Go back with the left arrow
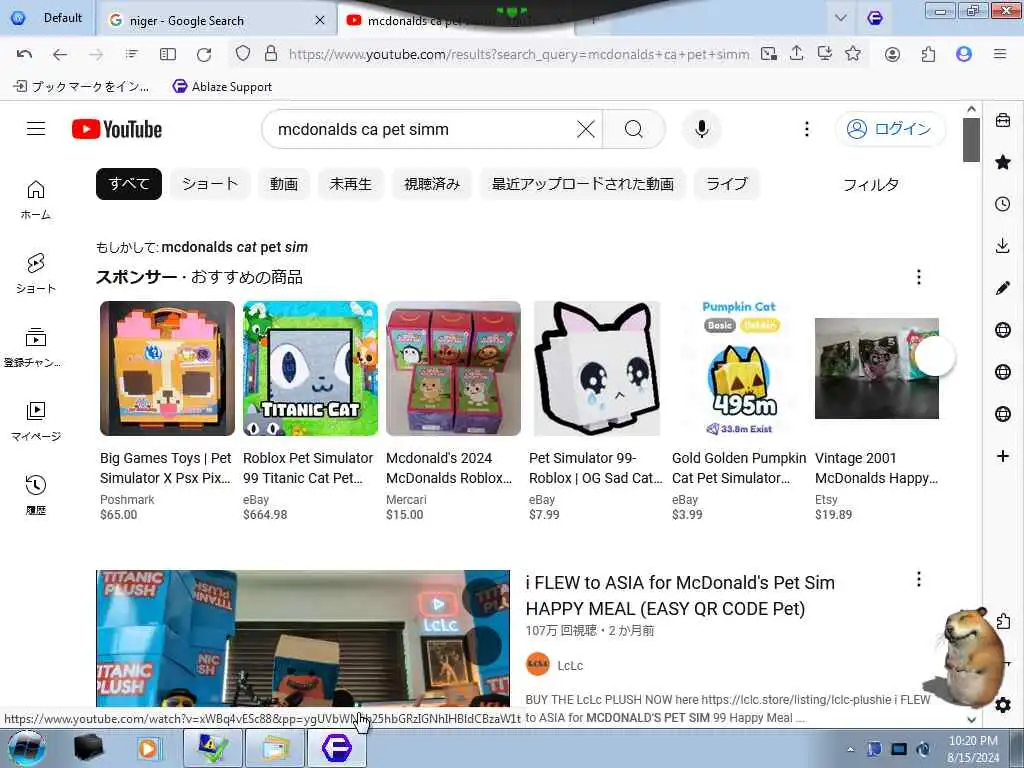 pos(60,54)
